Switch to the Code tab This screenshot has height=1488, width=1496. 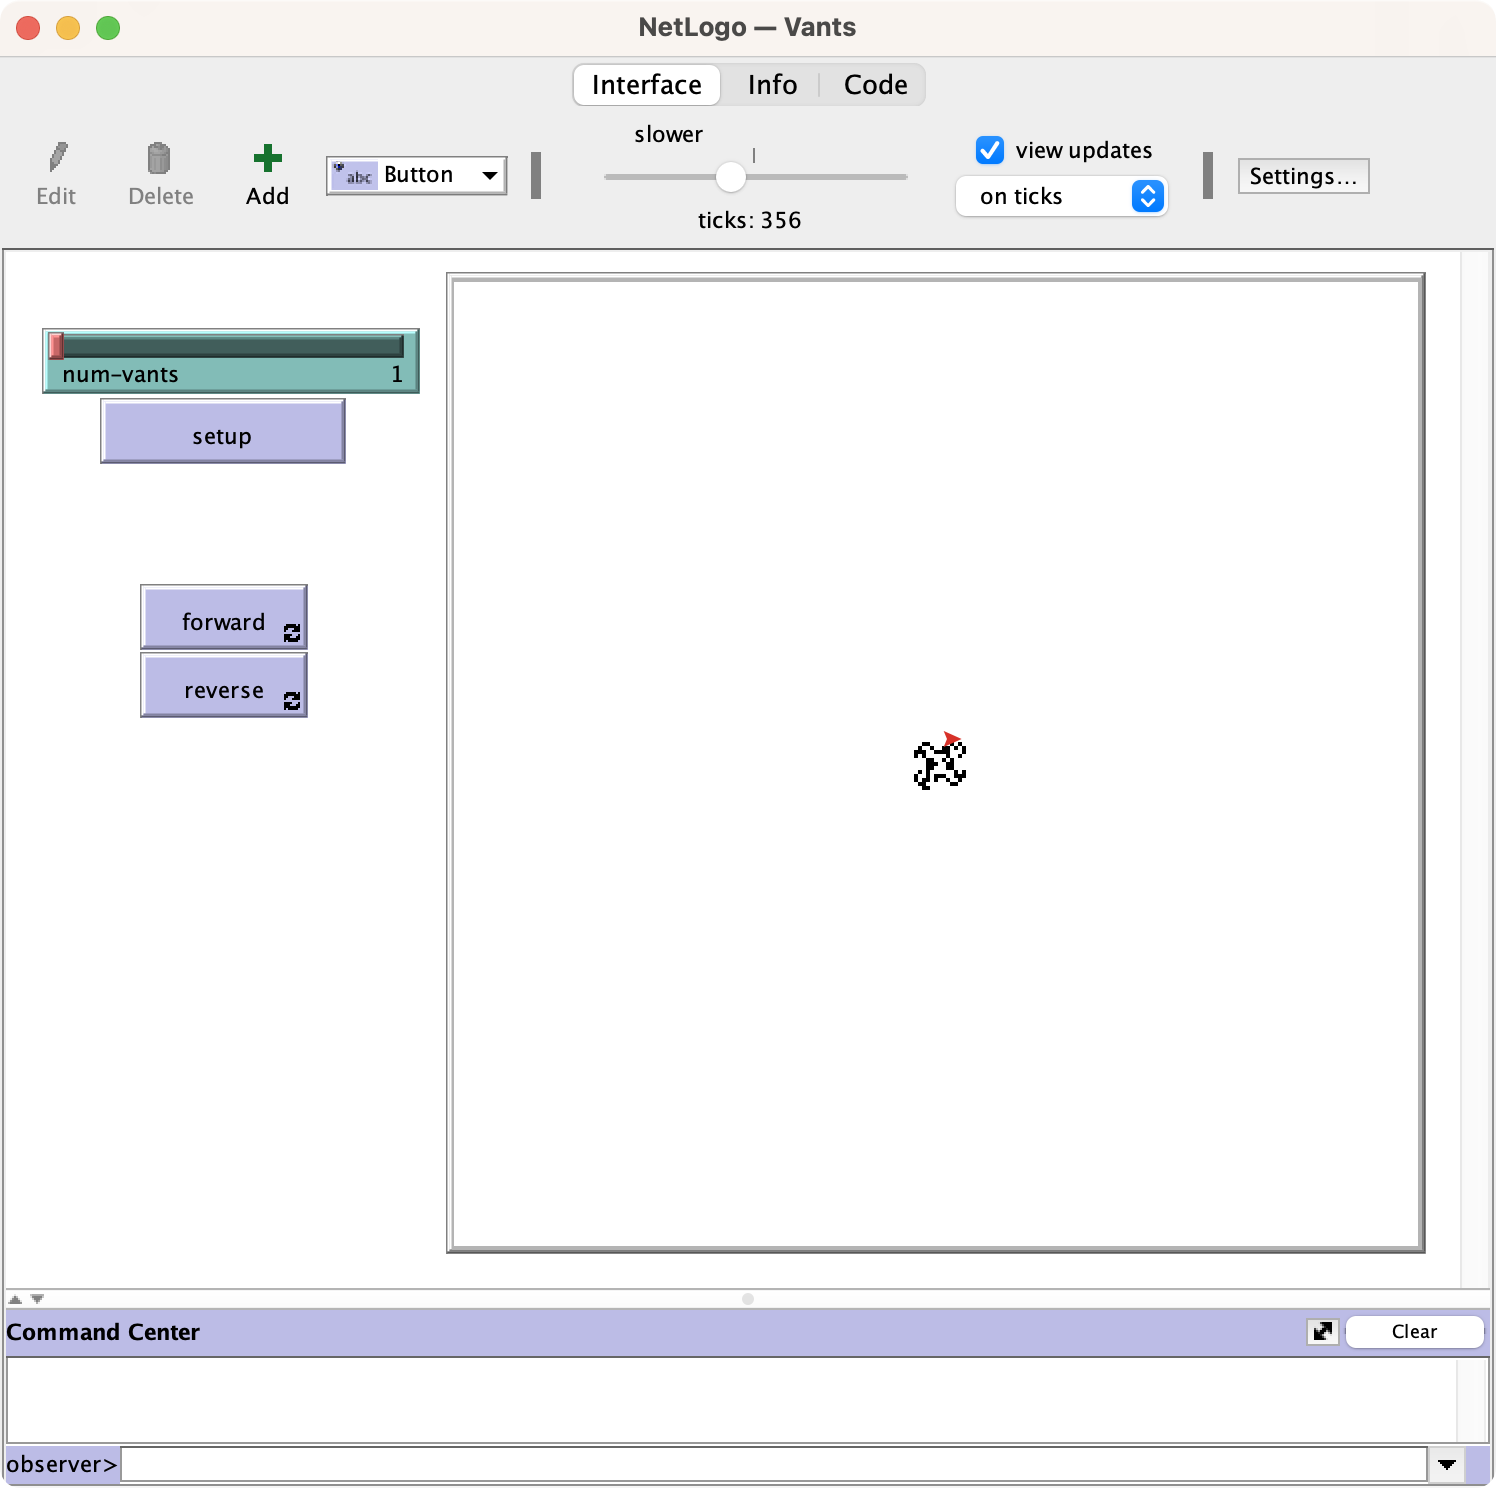tap(874, 84)
